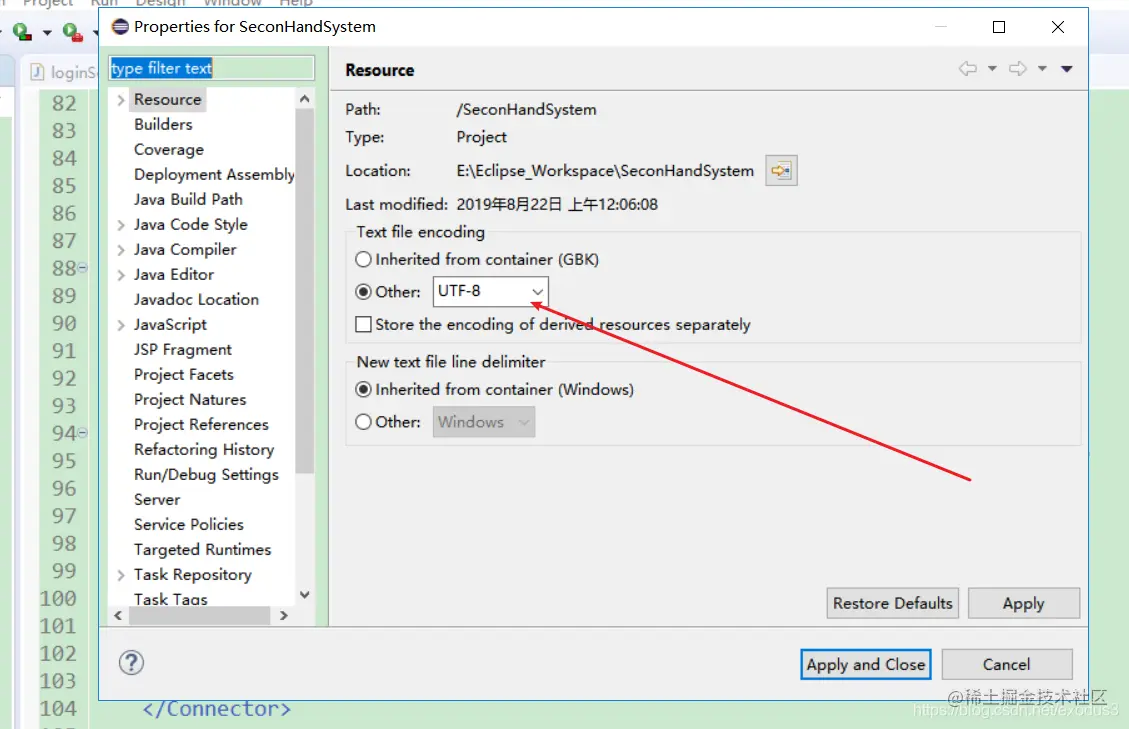1129x729 pixels.
Task: Collapse the code fold marker at line 94
Action: 83,433
